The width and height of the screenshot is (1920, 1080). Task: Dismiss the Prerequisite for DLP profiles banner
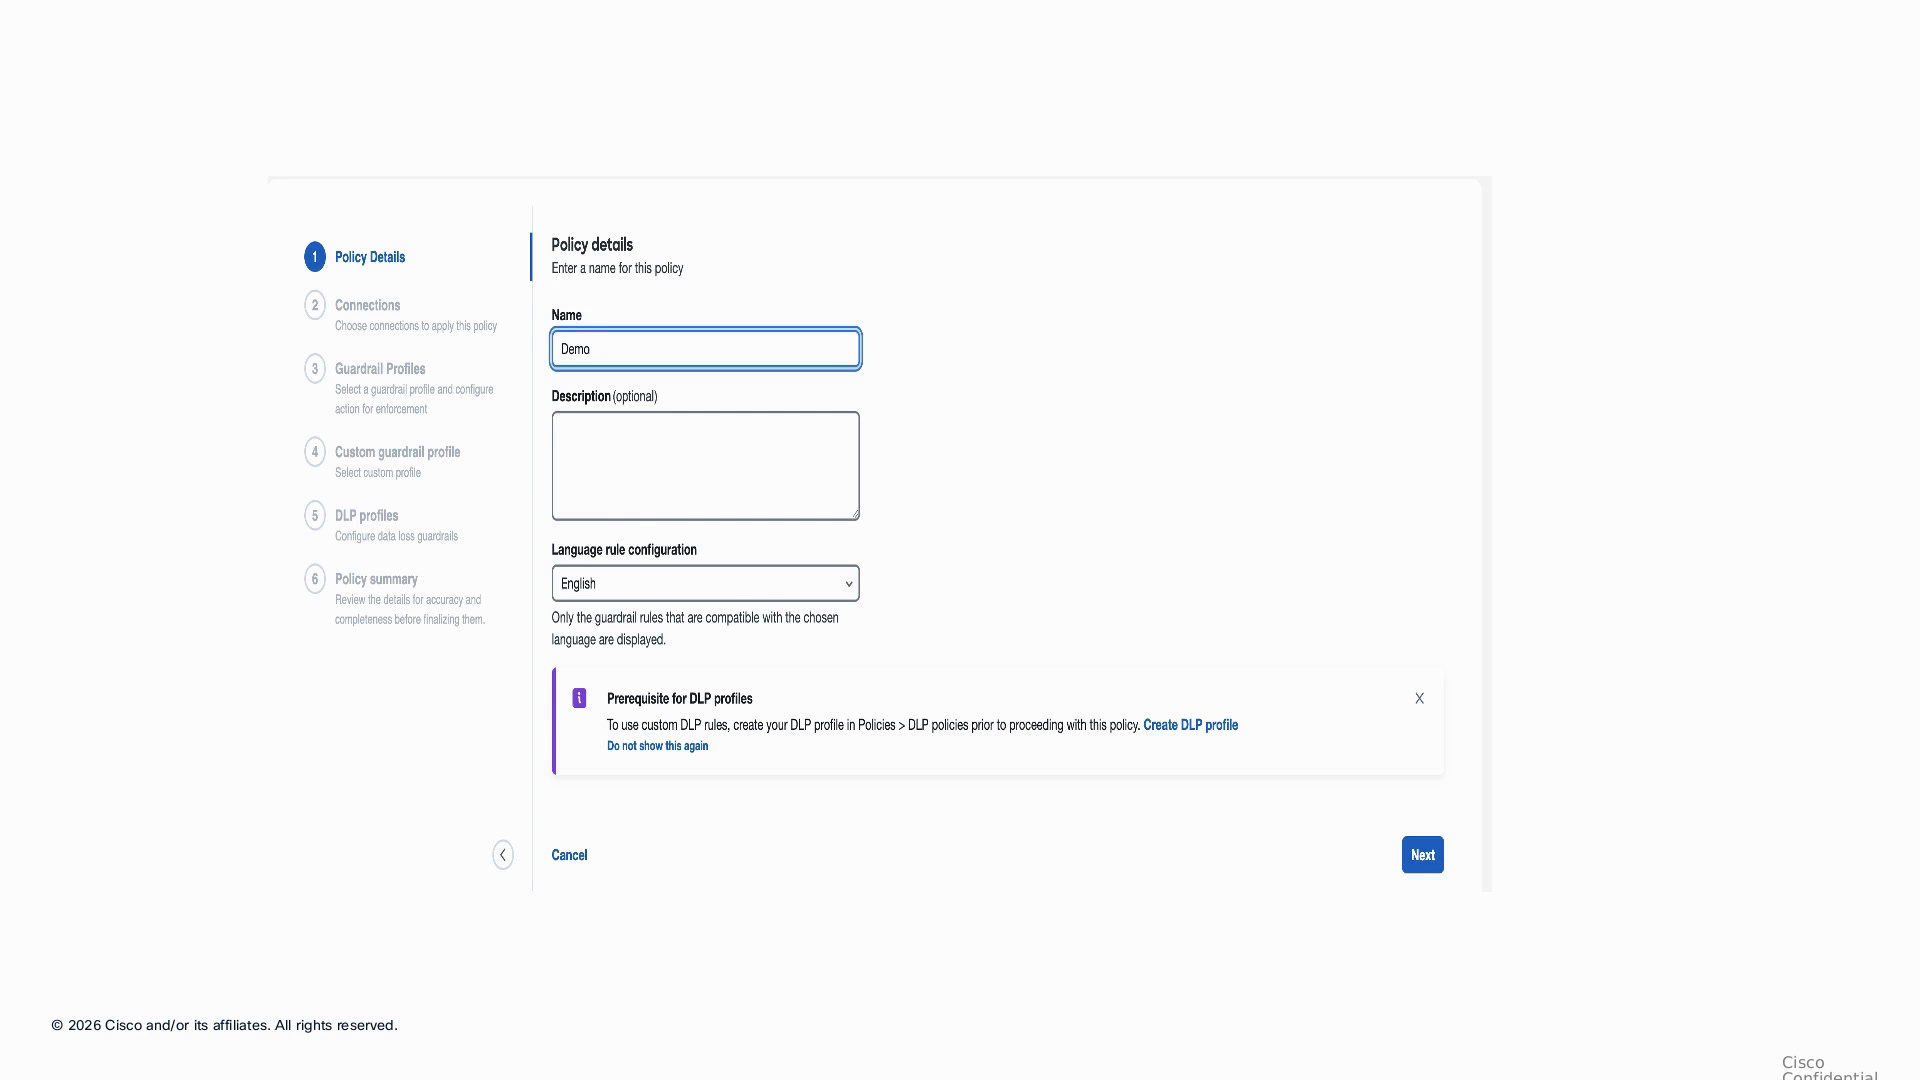[x=1419, y=698]
